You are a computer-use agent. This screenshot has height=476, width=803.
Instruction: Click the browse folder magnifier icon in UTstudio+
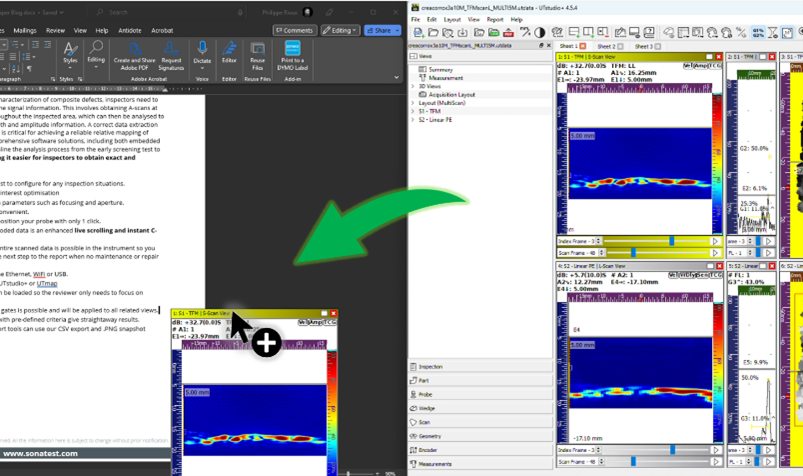[448, 32]
